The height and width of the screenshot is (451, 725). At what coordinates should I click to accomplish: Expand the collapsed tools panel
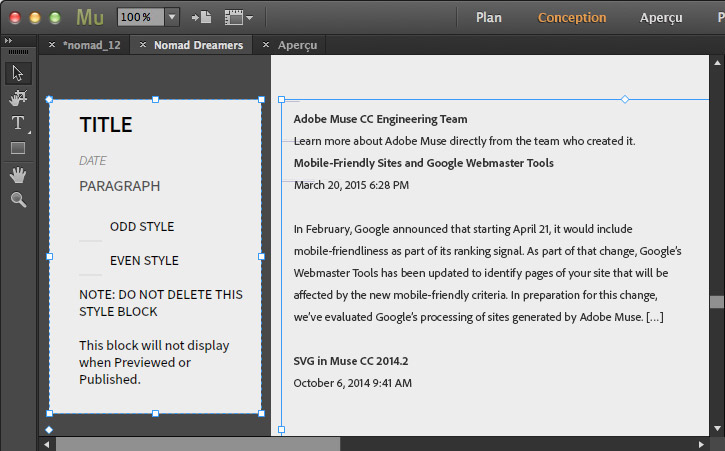(8, 40)
